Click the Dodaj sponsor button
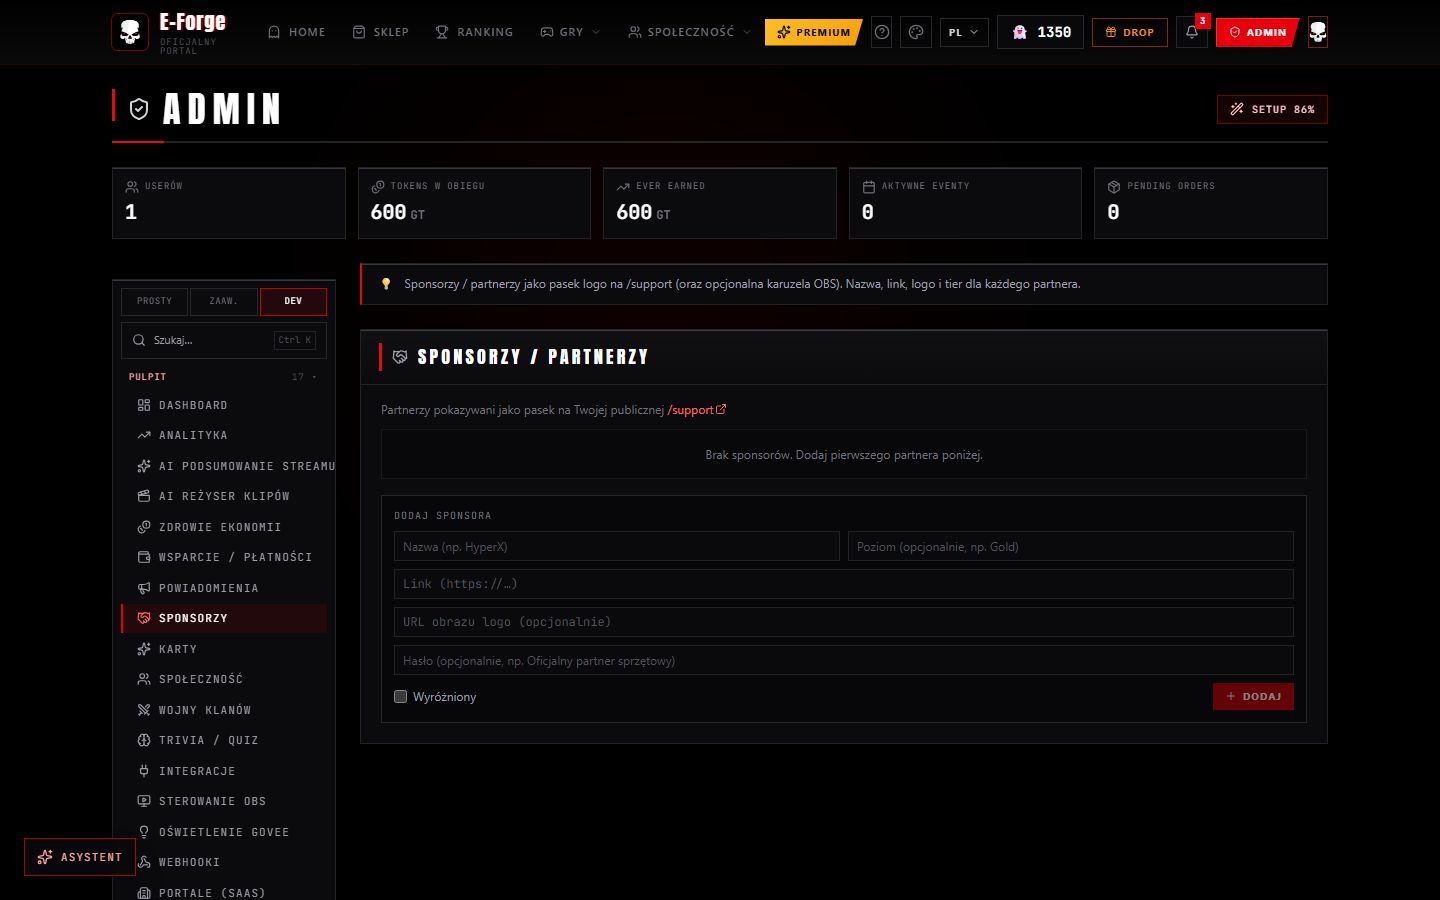 [1253, 696]
